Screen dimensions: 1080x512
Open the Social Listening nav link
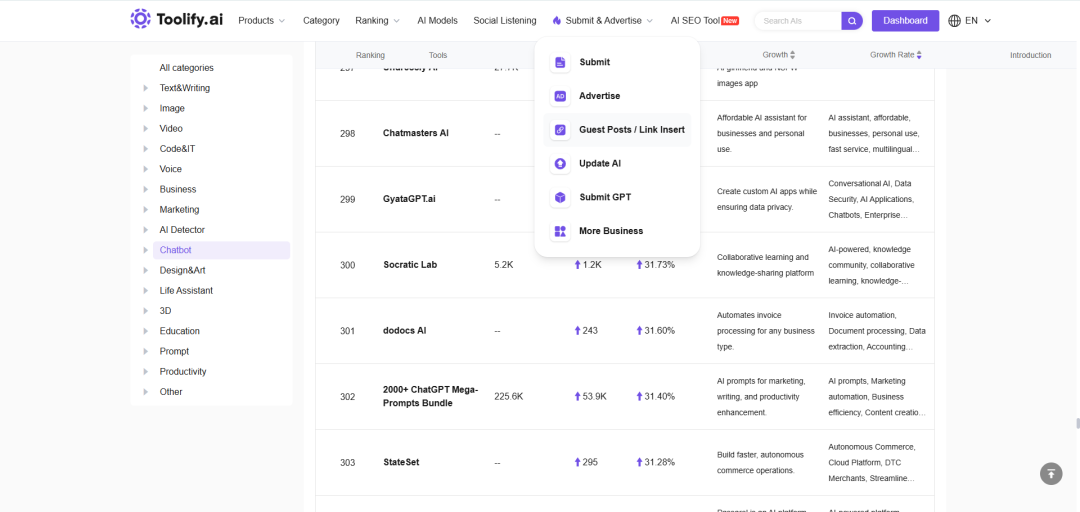(505, 21)
